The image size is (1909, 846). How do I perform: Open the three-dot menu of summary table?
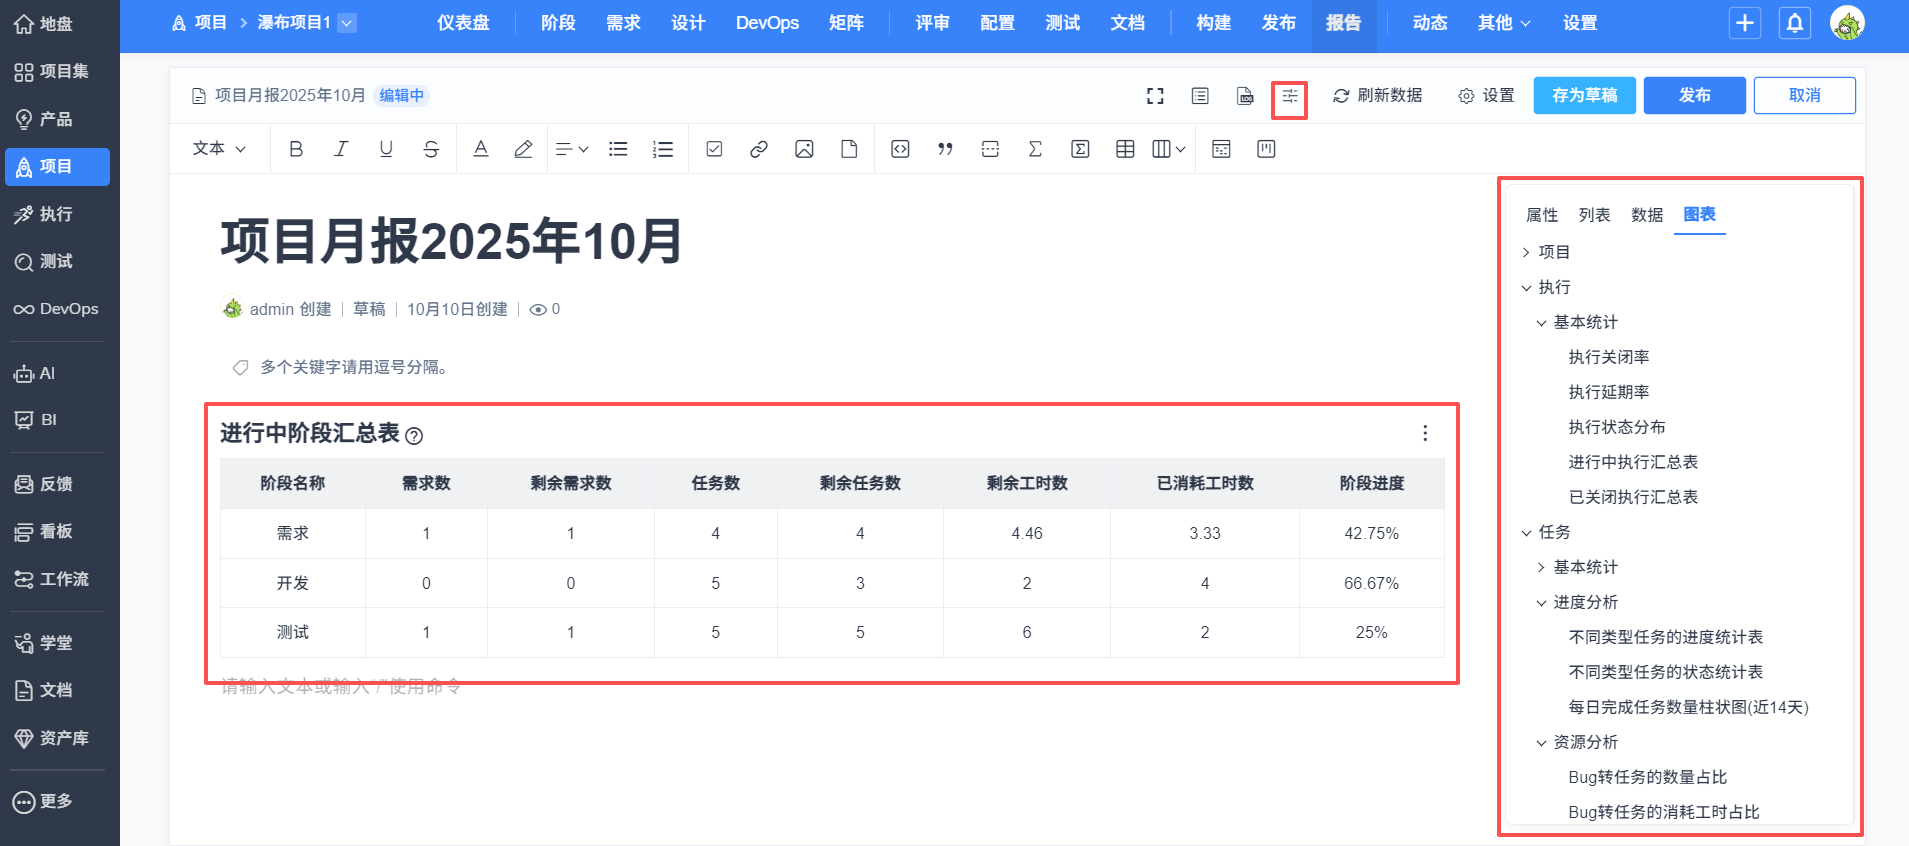(x=1425, y=433)
